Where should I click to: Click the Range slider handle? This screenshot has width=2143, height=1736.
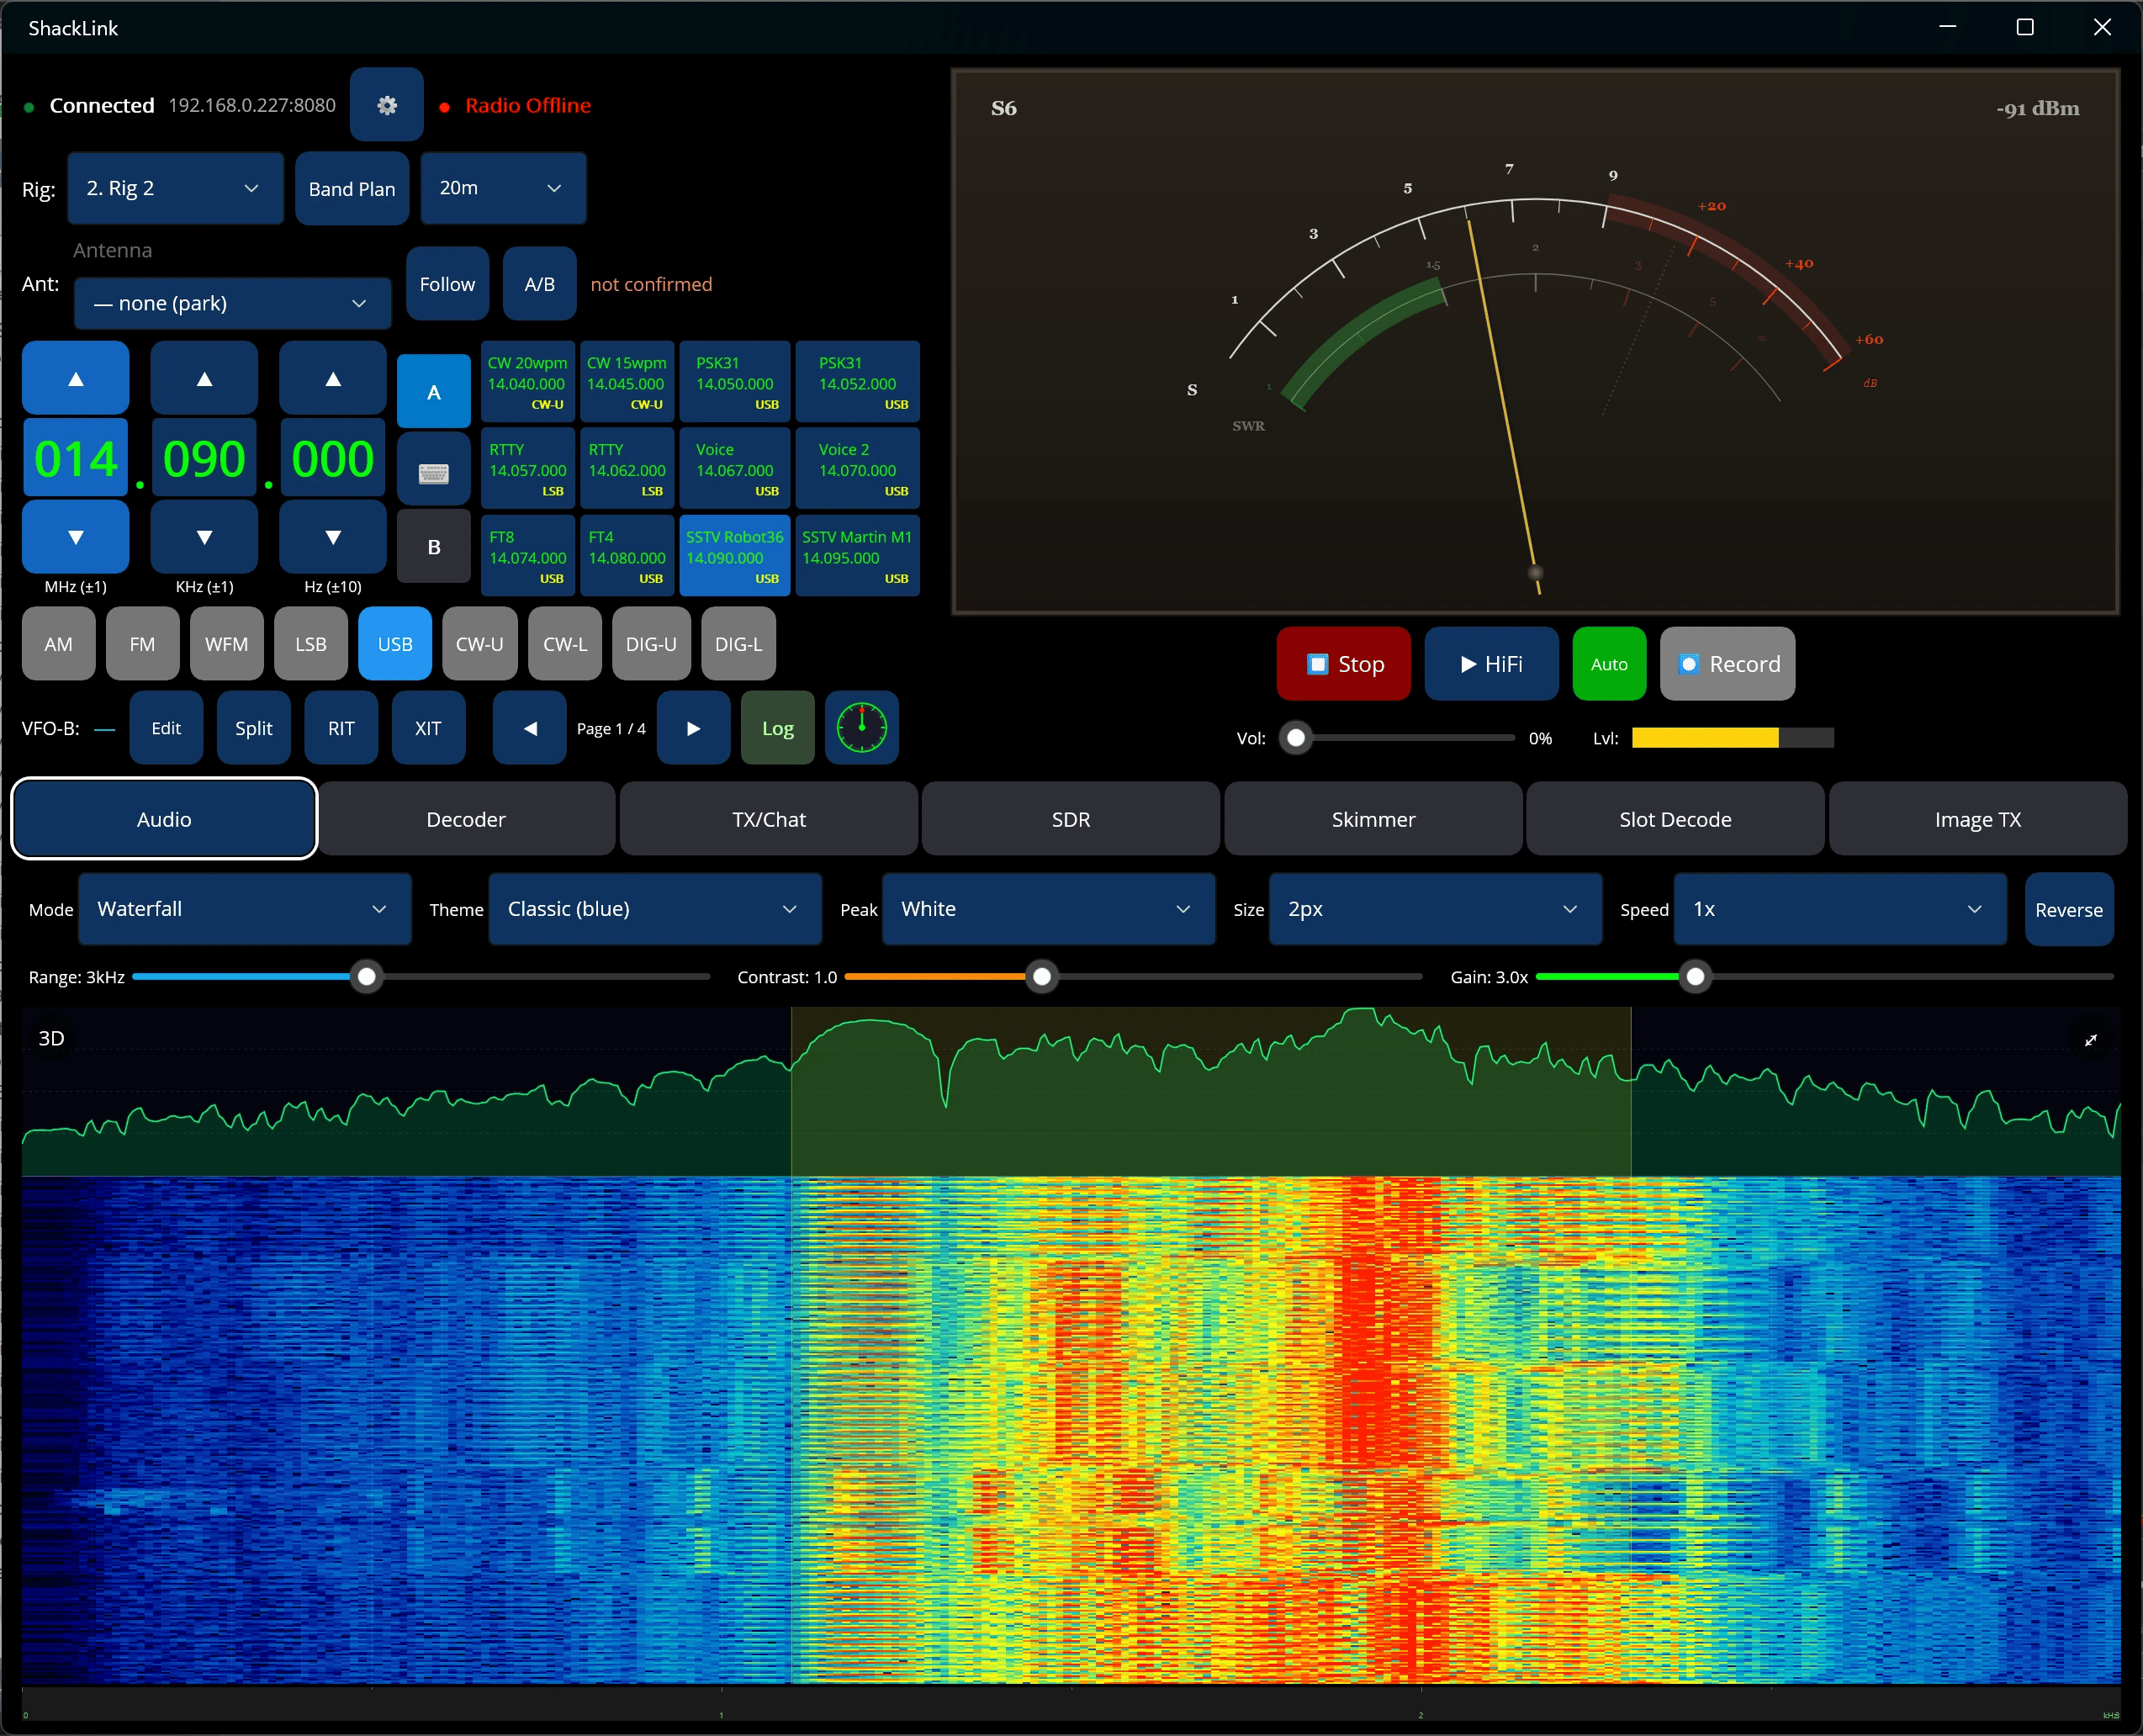pos(367,976)
